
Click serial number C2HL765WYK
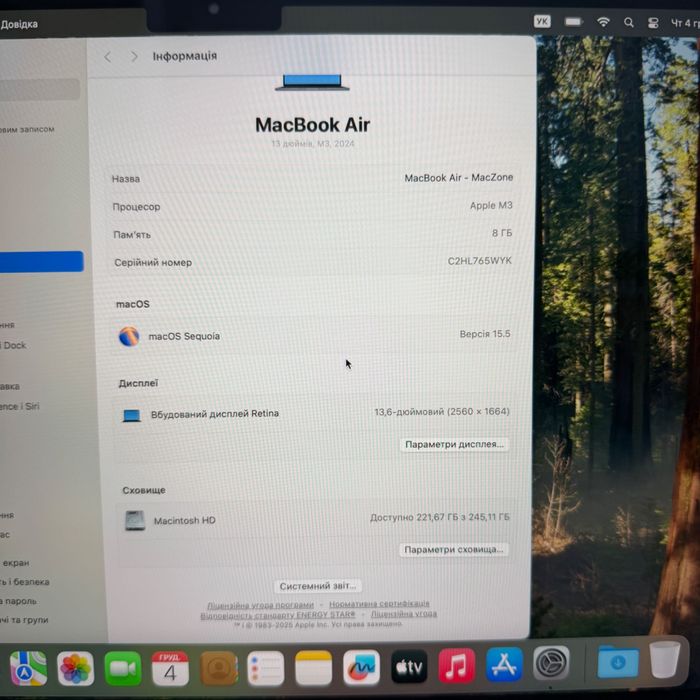[479, 261]
